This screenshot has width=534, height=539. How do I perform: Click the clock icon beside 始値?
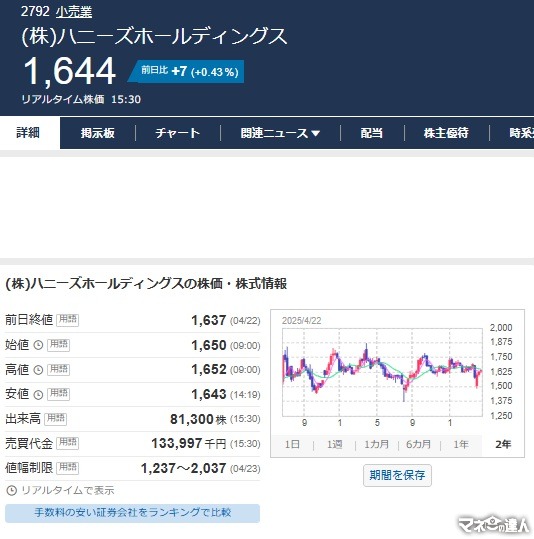(38, 345)
